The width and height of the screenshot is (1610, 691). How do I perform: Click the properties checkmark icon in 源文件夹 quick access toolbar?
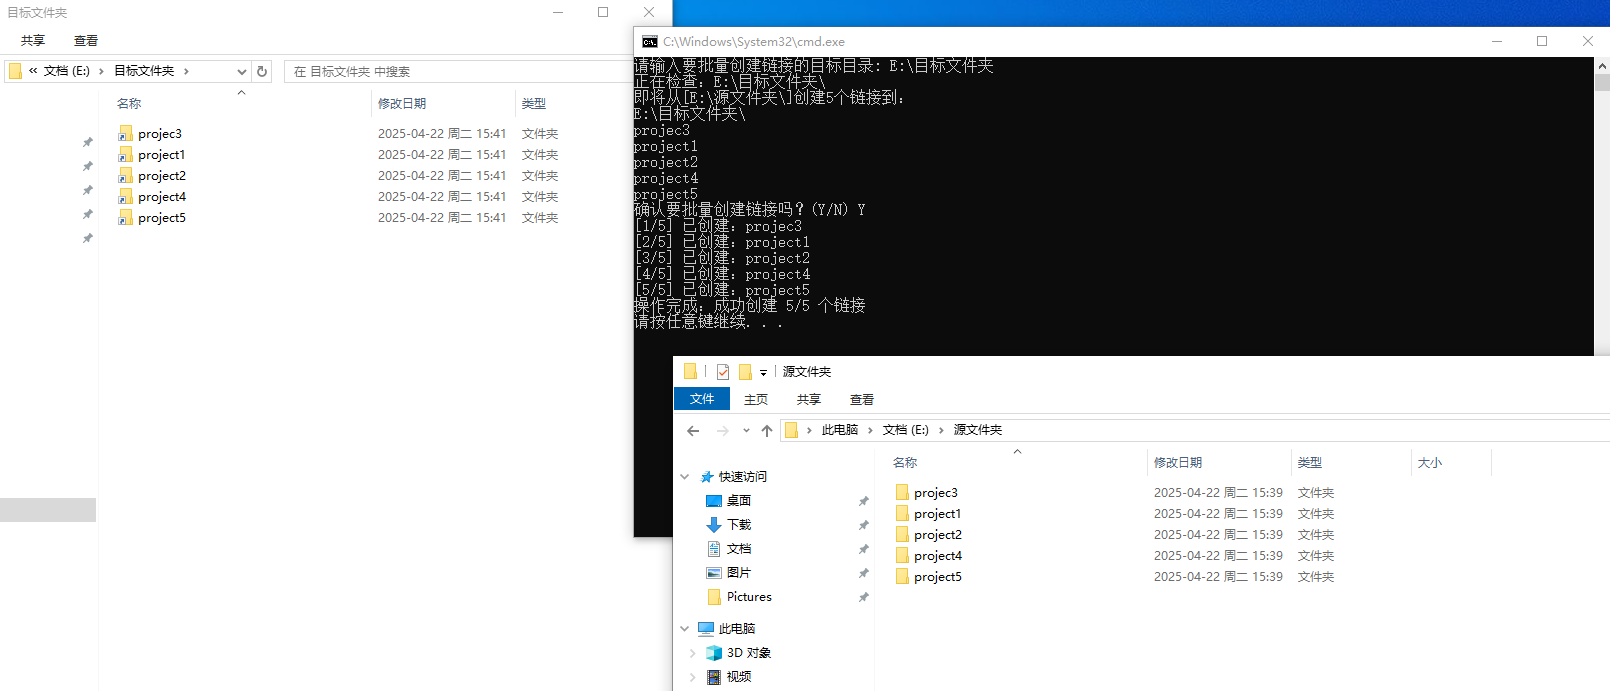click(x=723, y=371)
